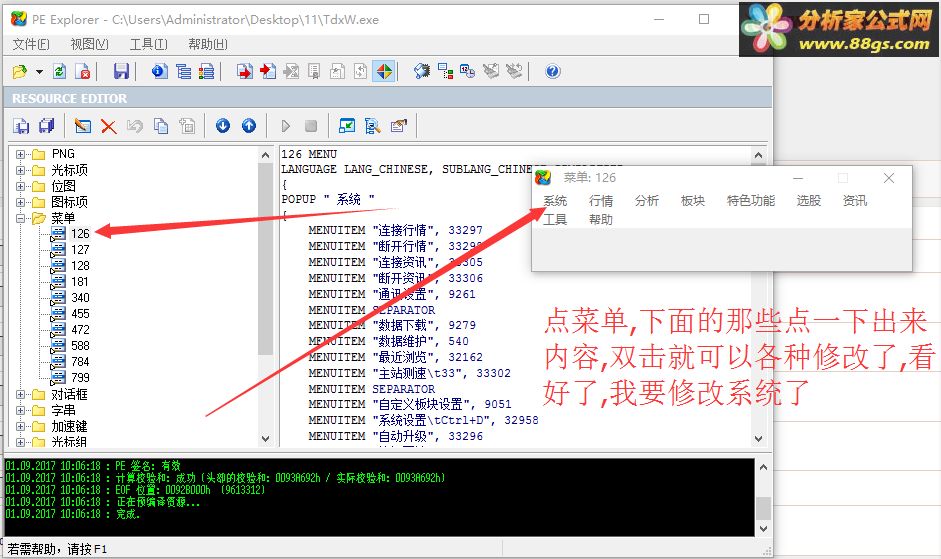Open the dropdown arrow beside open-file icon
This screenshot has width=941, height=559.
[39, 71]
